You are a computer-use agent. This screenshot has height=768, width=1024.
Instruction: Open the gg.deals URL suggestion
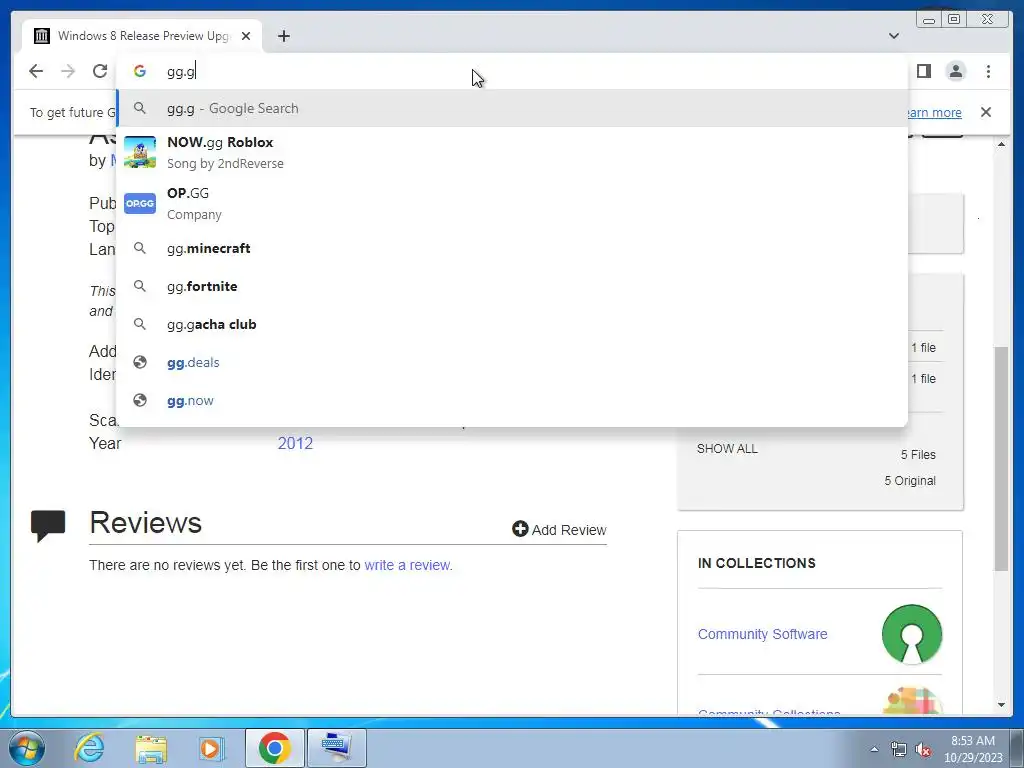click(512, 362)
